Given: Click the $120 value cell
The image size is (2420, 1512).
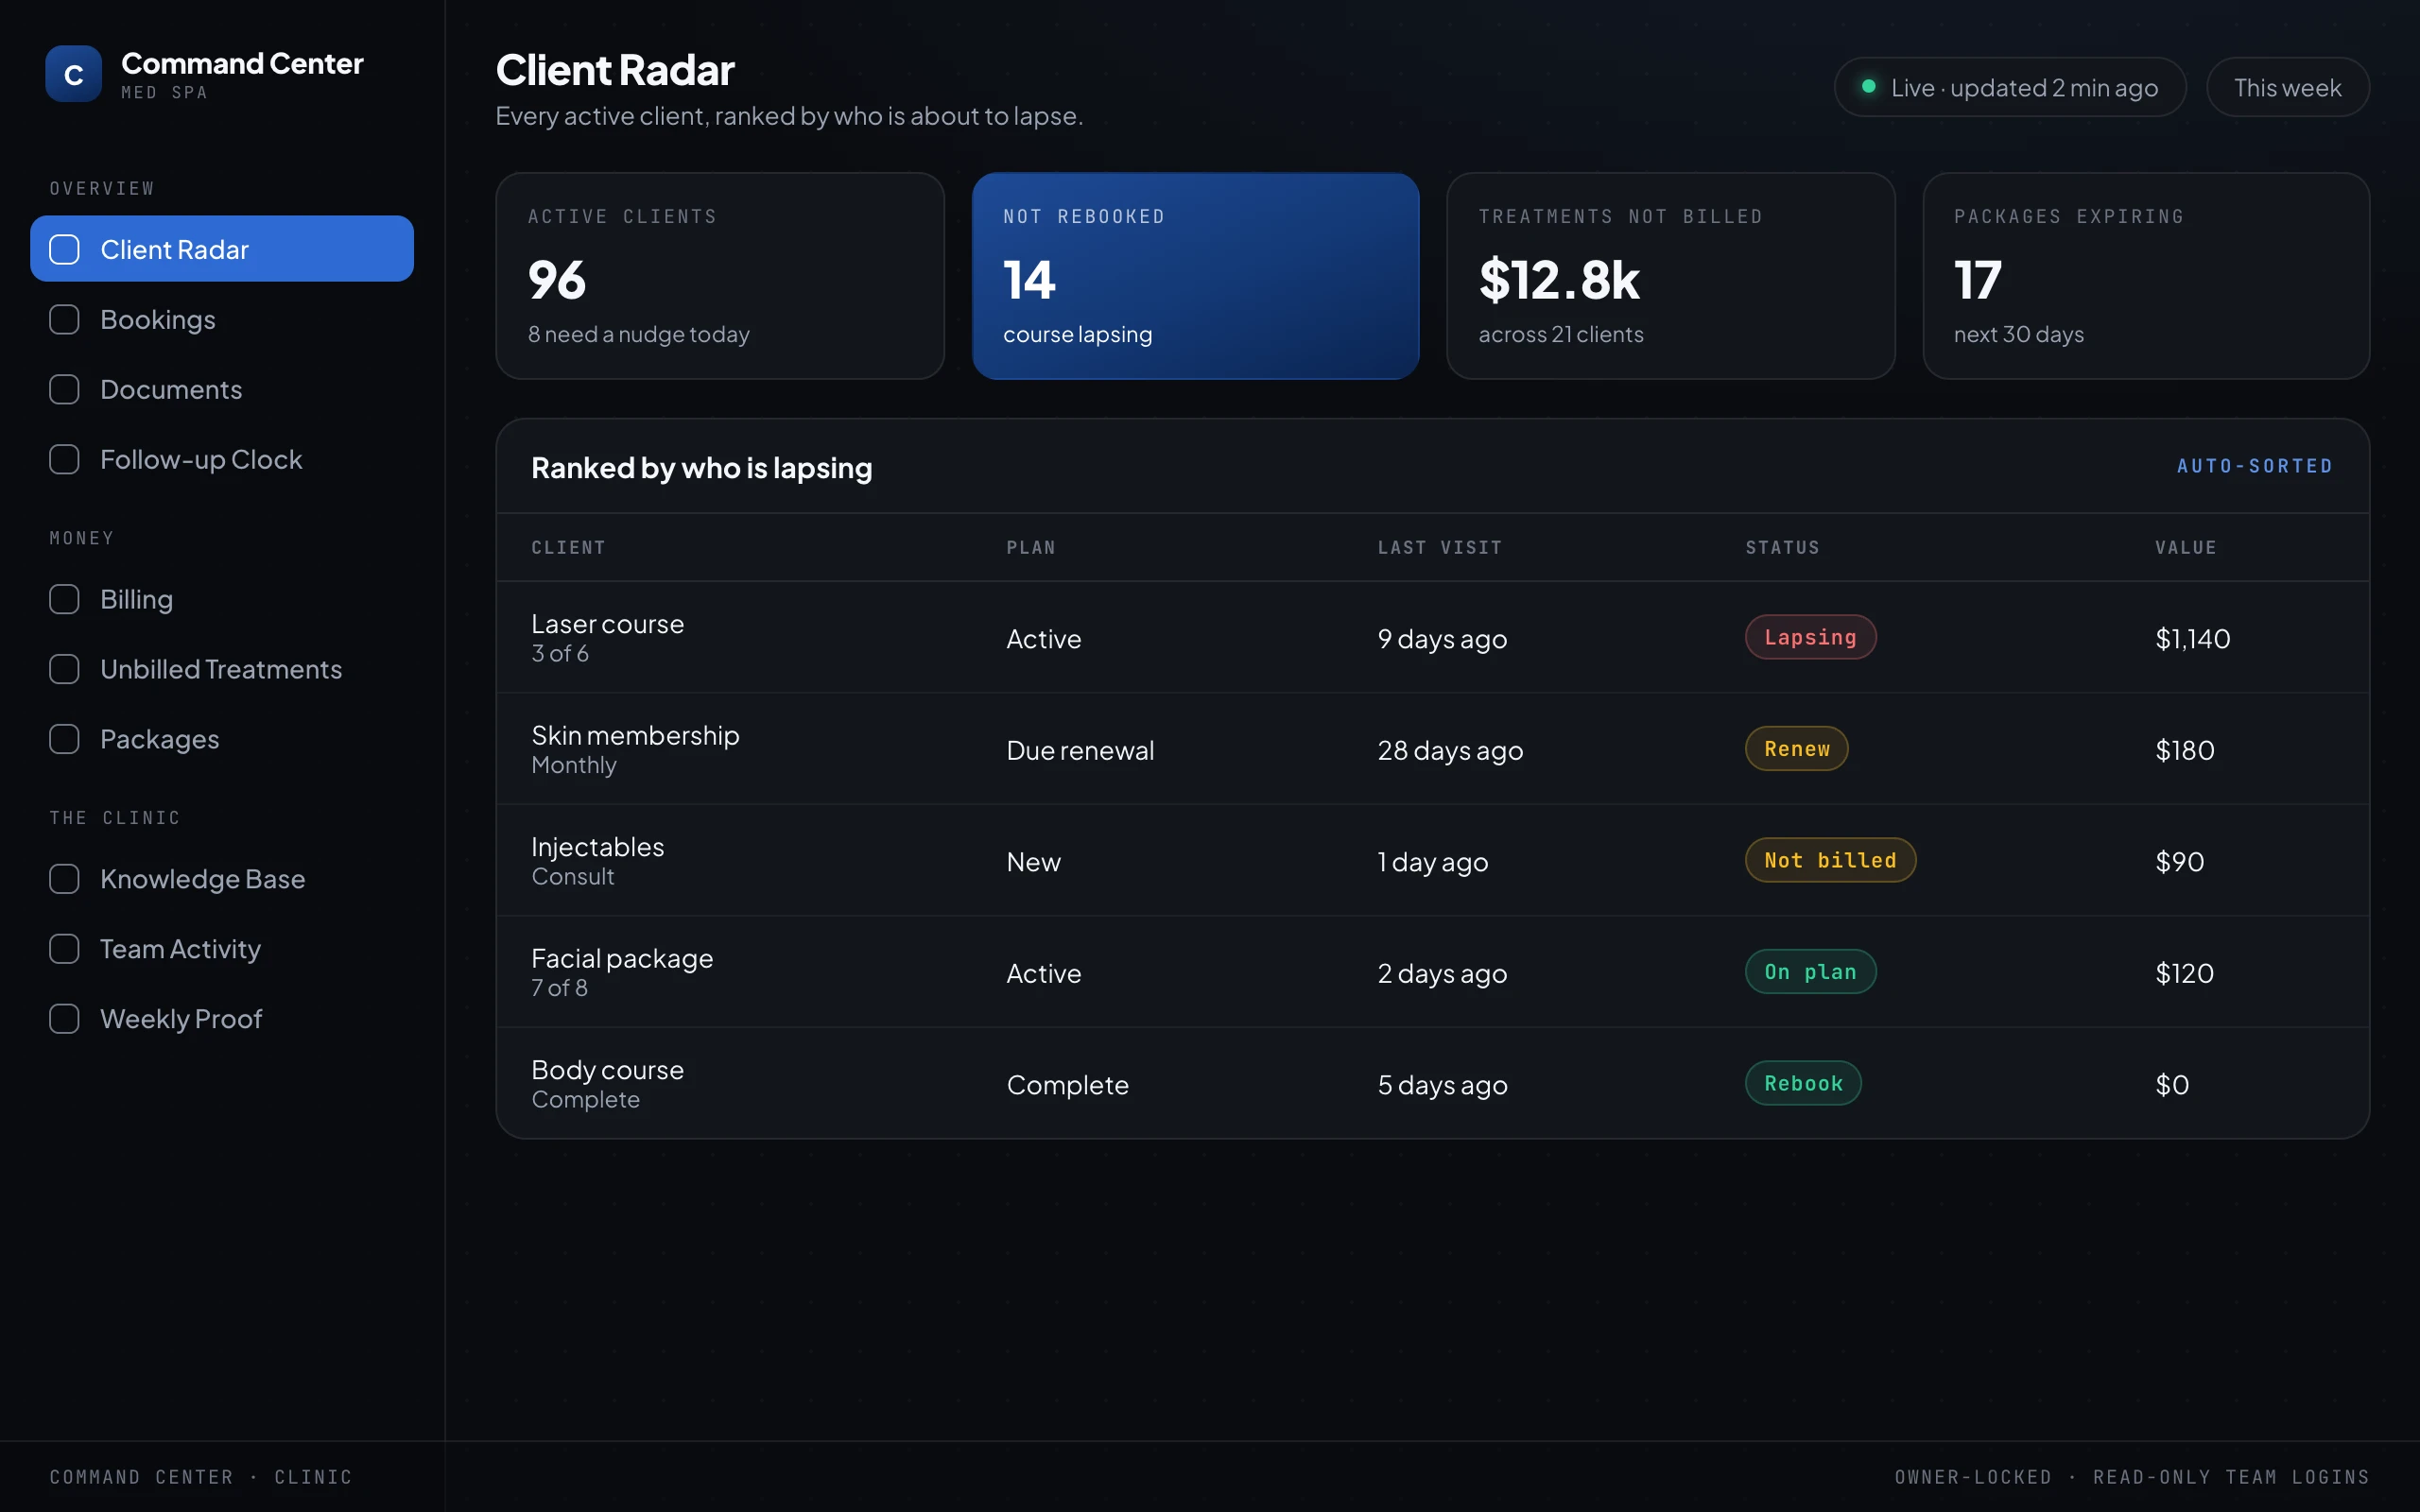Looking at the screenshot, I should pos(2184,973).
